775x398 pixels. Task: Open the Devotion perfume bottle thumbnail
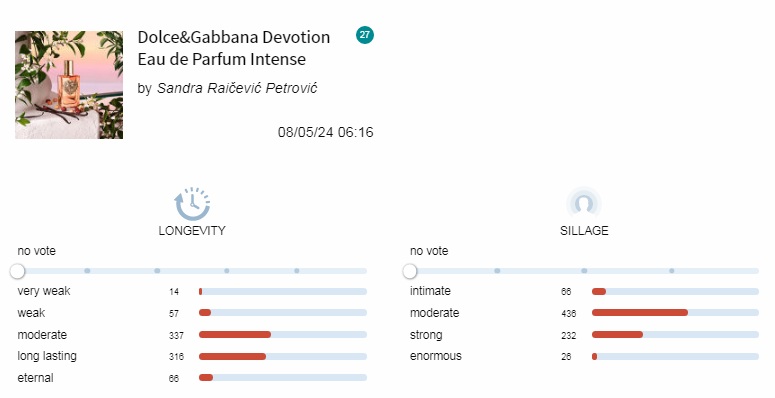69,85
